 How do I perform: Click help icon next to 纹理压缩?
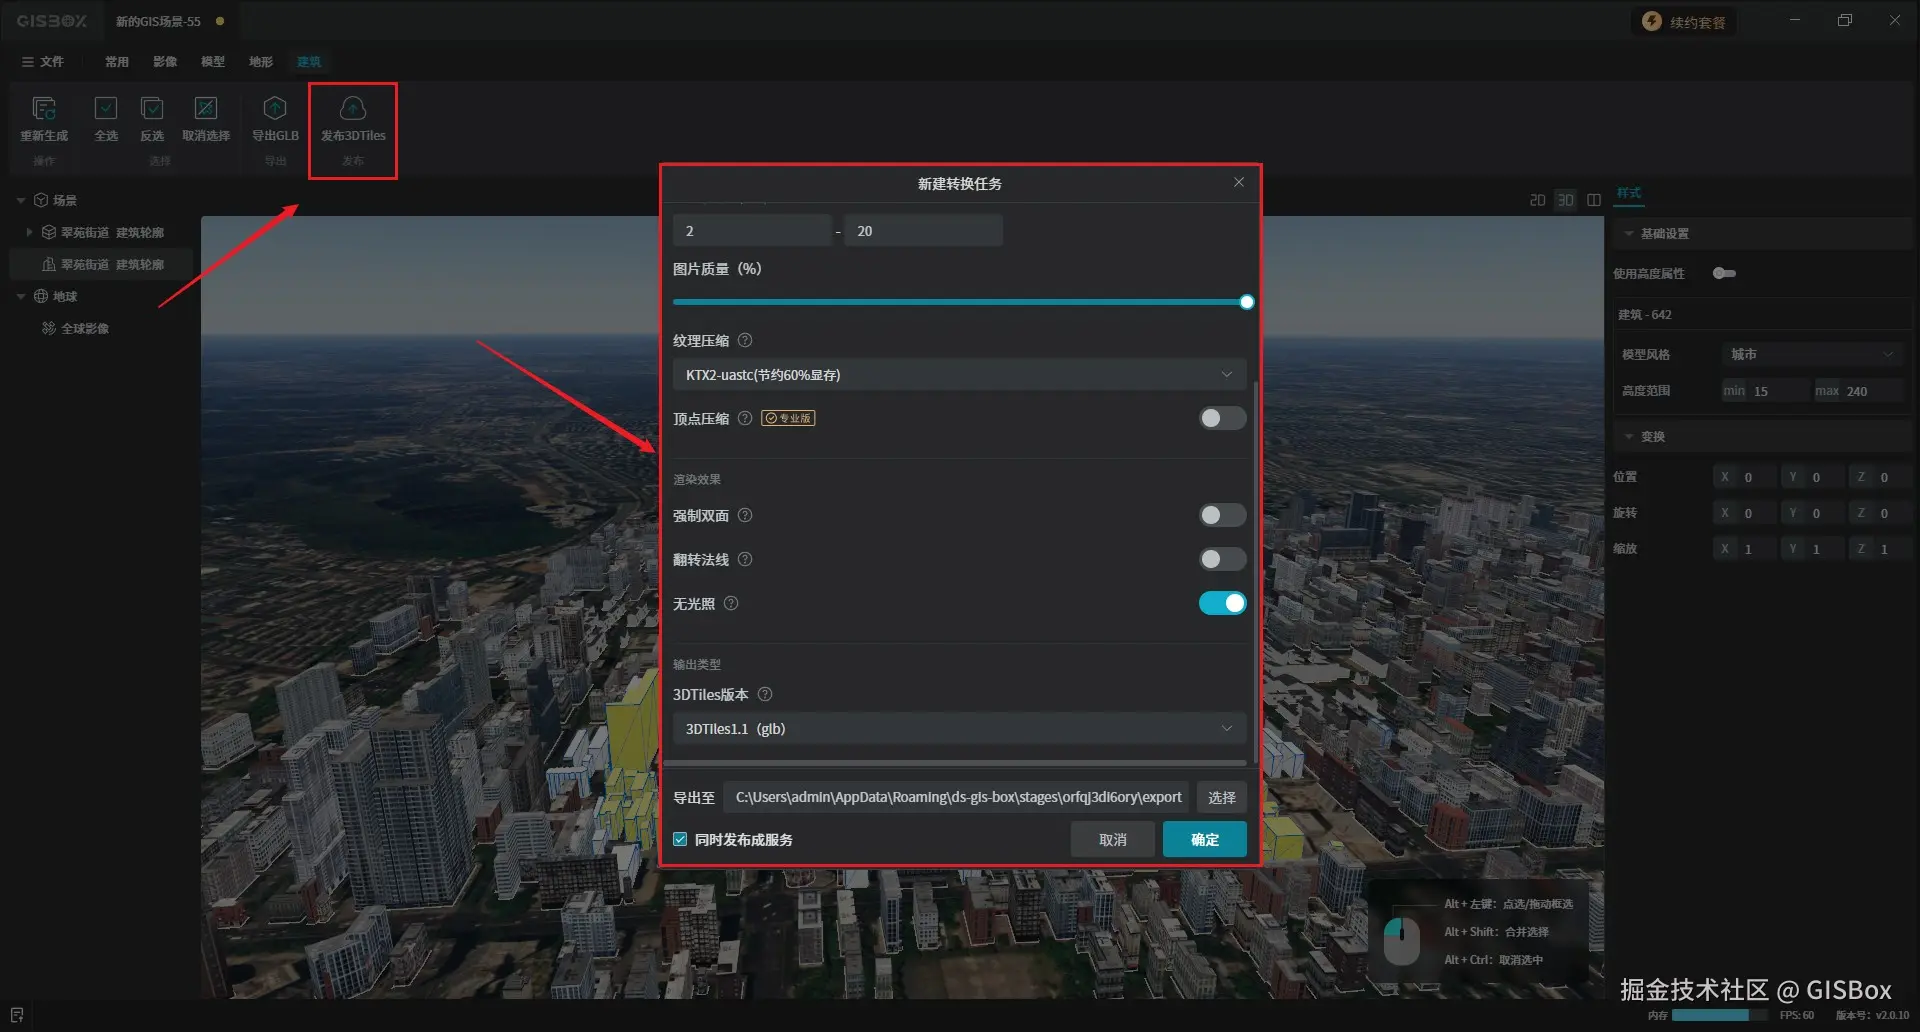745,341
